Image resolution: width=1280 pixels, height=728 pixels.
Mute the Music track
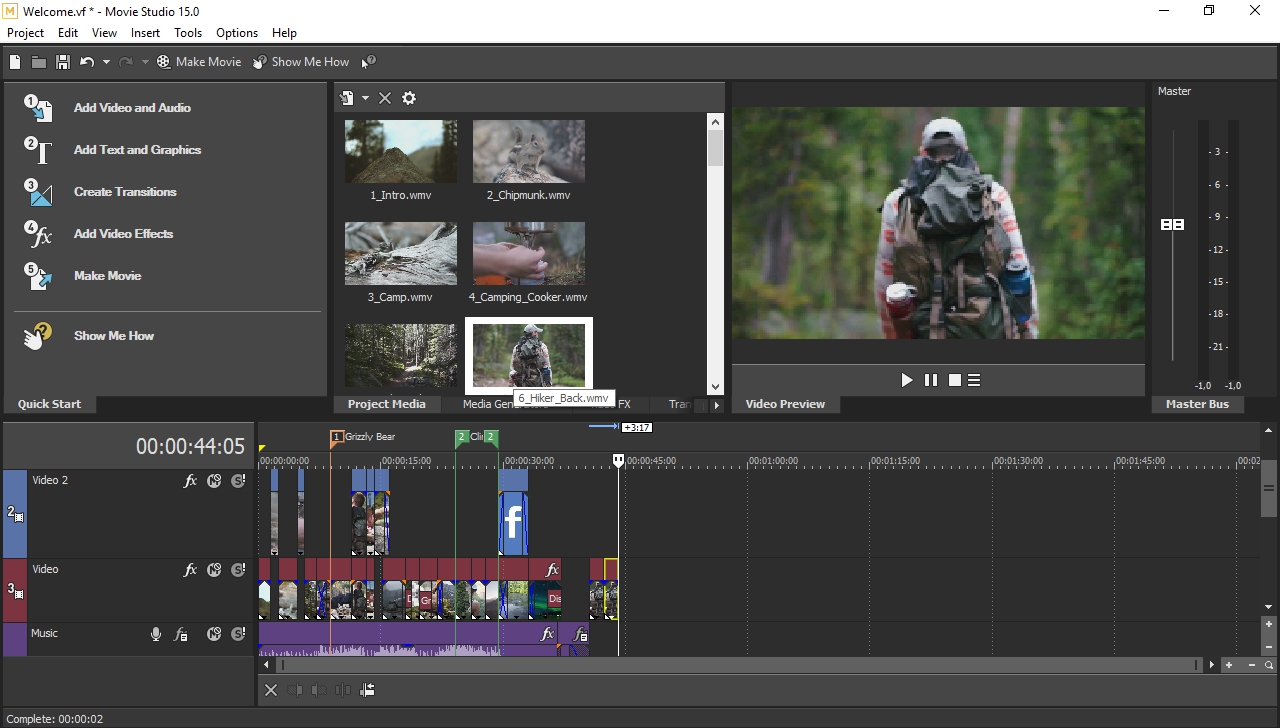[x=214, y=634]
